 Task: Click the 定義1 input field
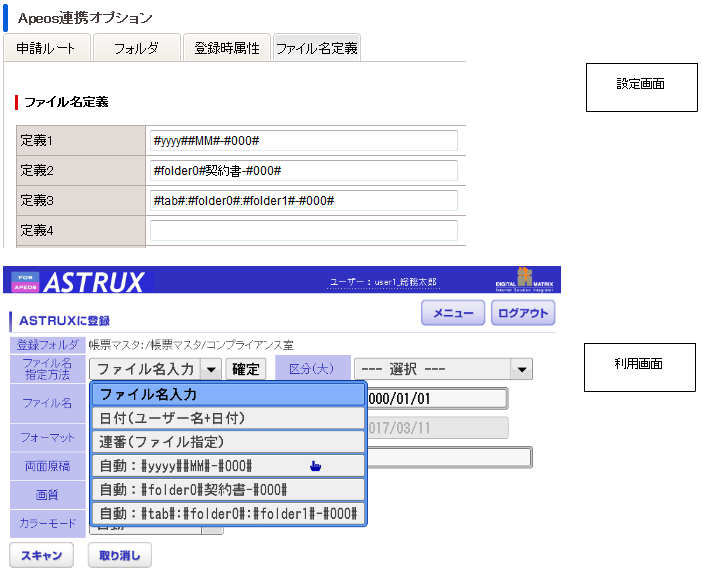pyautogui.click(x=304, y=141)
